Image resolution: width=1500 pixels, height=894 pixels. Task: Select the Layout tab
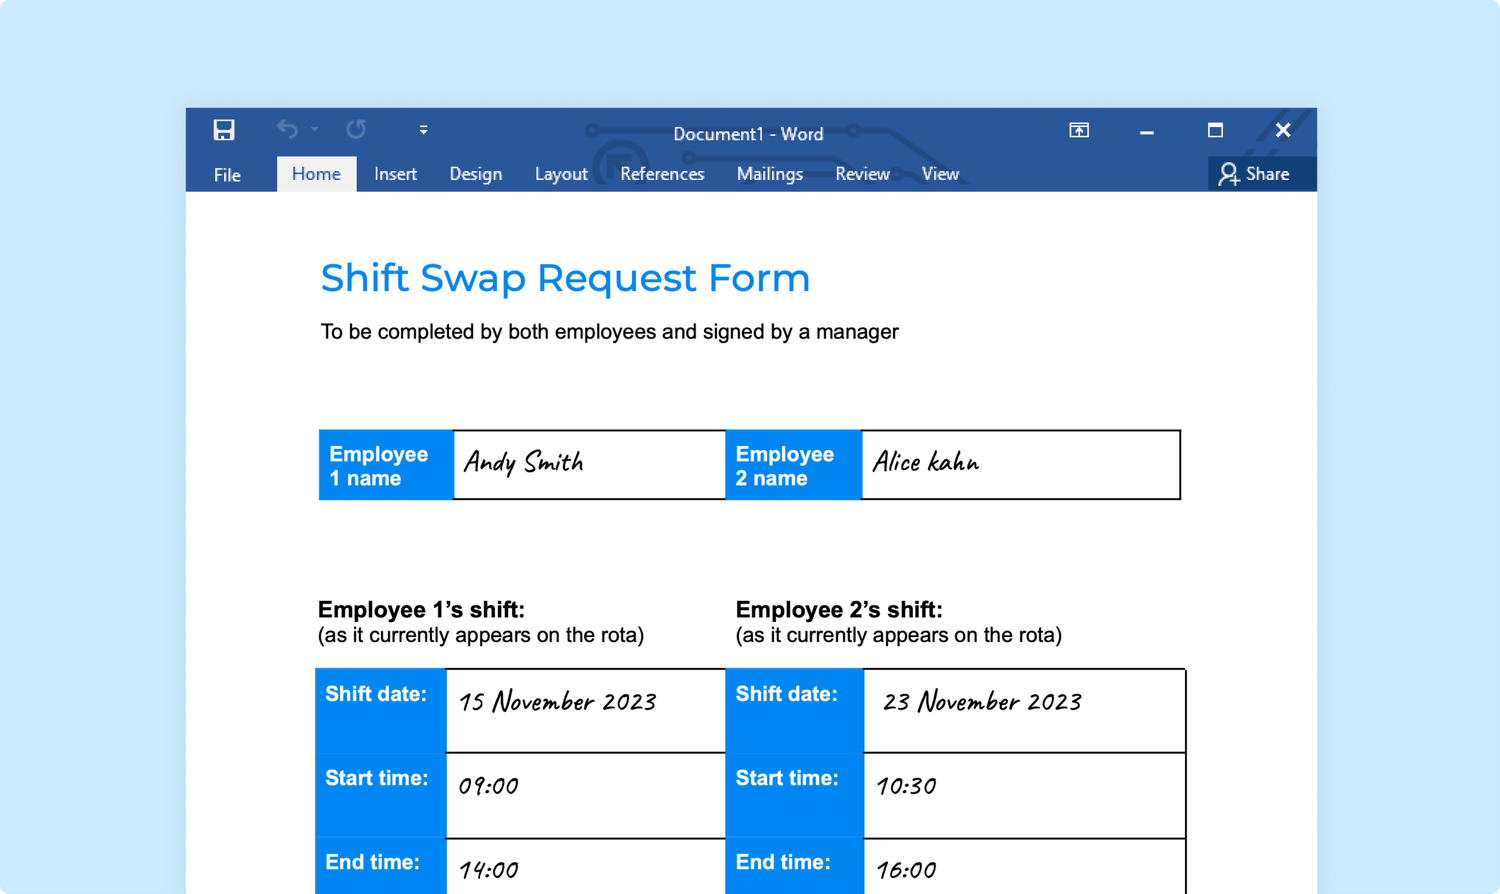(561, 173)
